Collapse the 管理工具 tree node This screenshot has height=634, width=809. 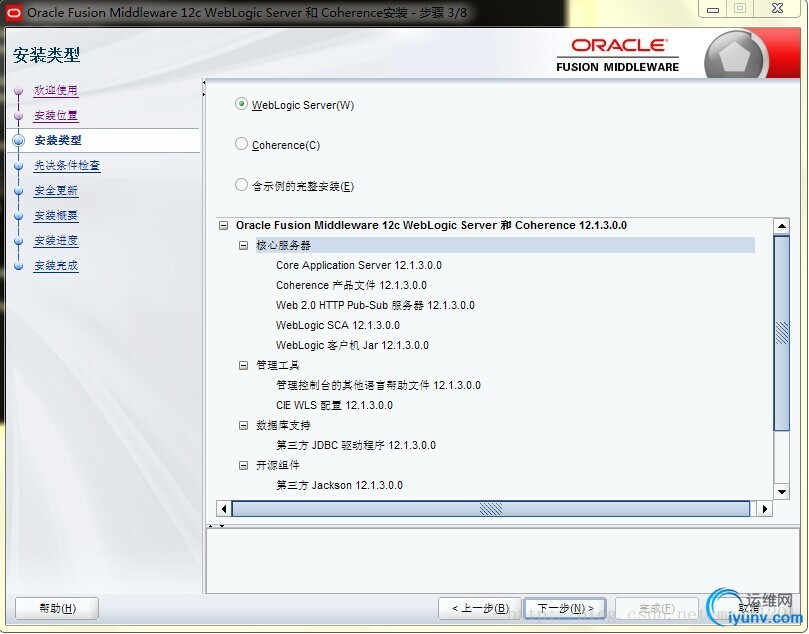tap(244, 365)
